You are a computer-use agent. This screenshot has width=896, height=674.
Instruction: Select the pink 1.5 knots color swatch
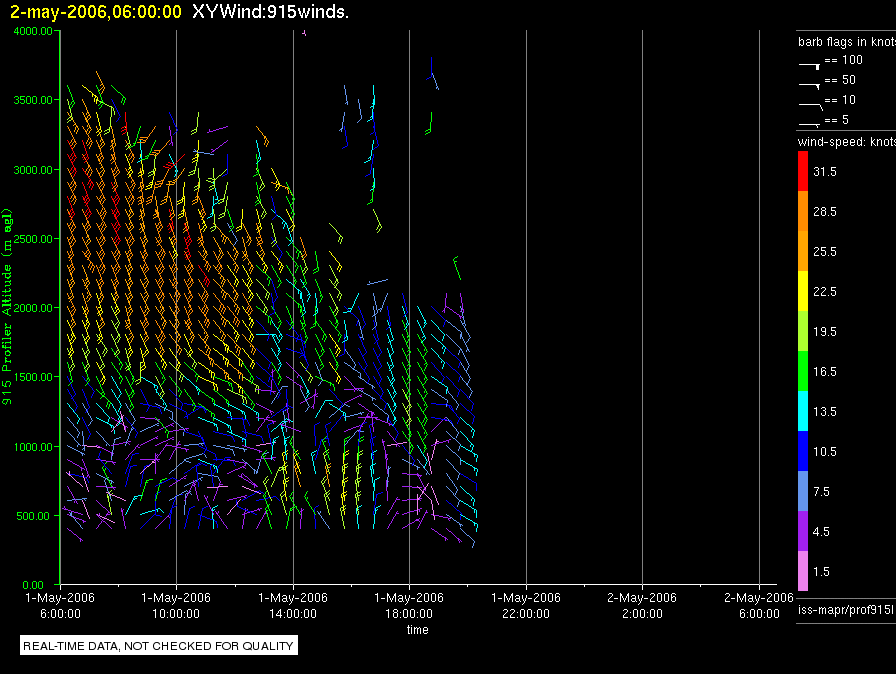click(x=803, y=571)
